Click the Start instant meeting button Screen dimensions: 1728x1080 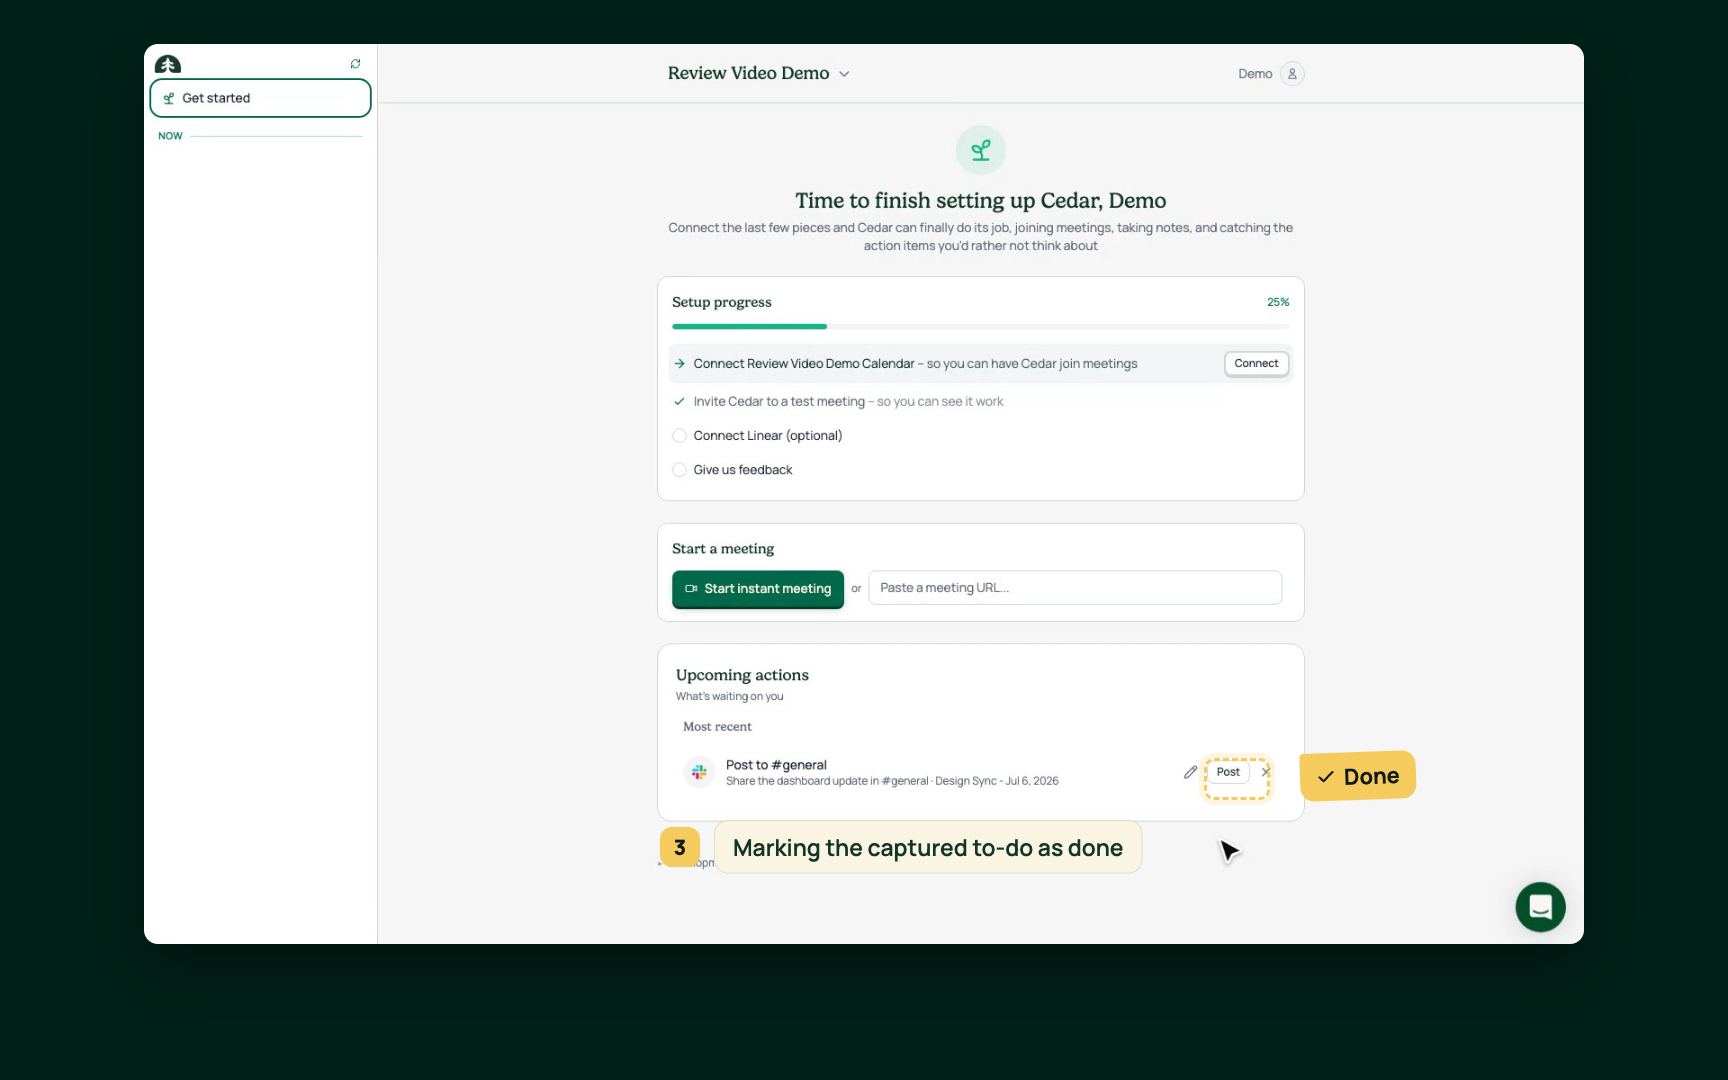click(758, 589)
